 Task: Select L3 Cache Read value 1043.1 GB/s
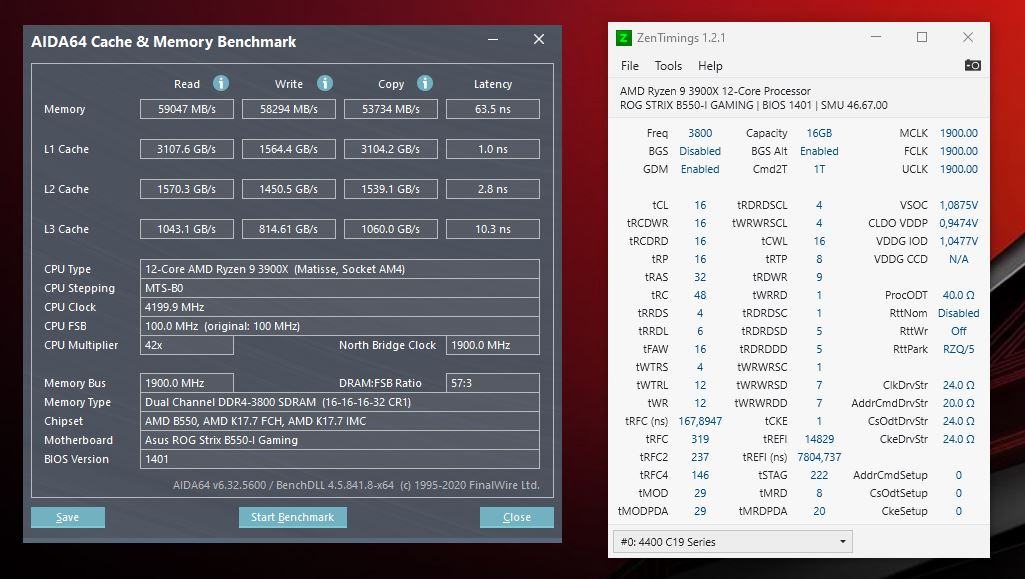coord(187,229)
